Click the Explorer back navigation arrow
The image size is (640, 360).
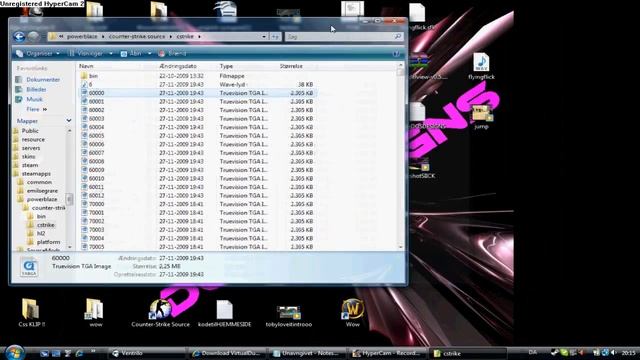click(19, 37)
